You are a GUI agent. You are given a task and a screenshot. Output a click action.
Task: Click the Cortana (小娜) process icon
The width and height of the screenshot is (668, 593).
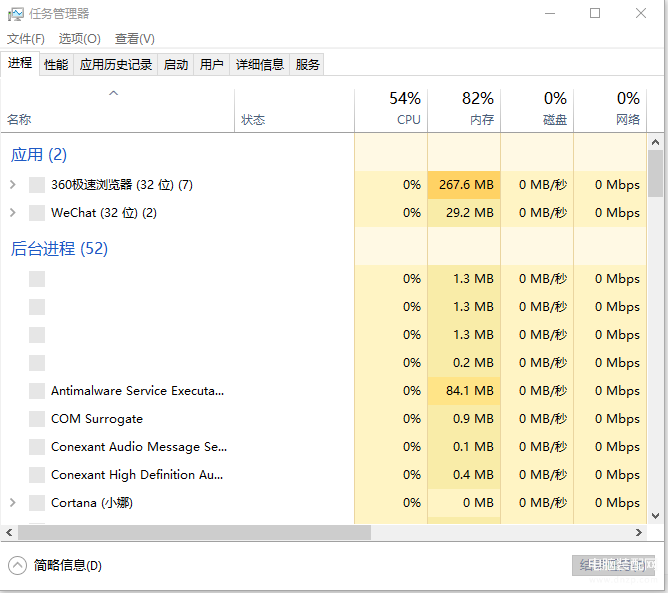click(37, 503)
